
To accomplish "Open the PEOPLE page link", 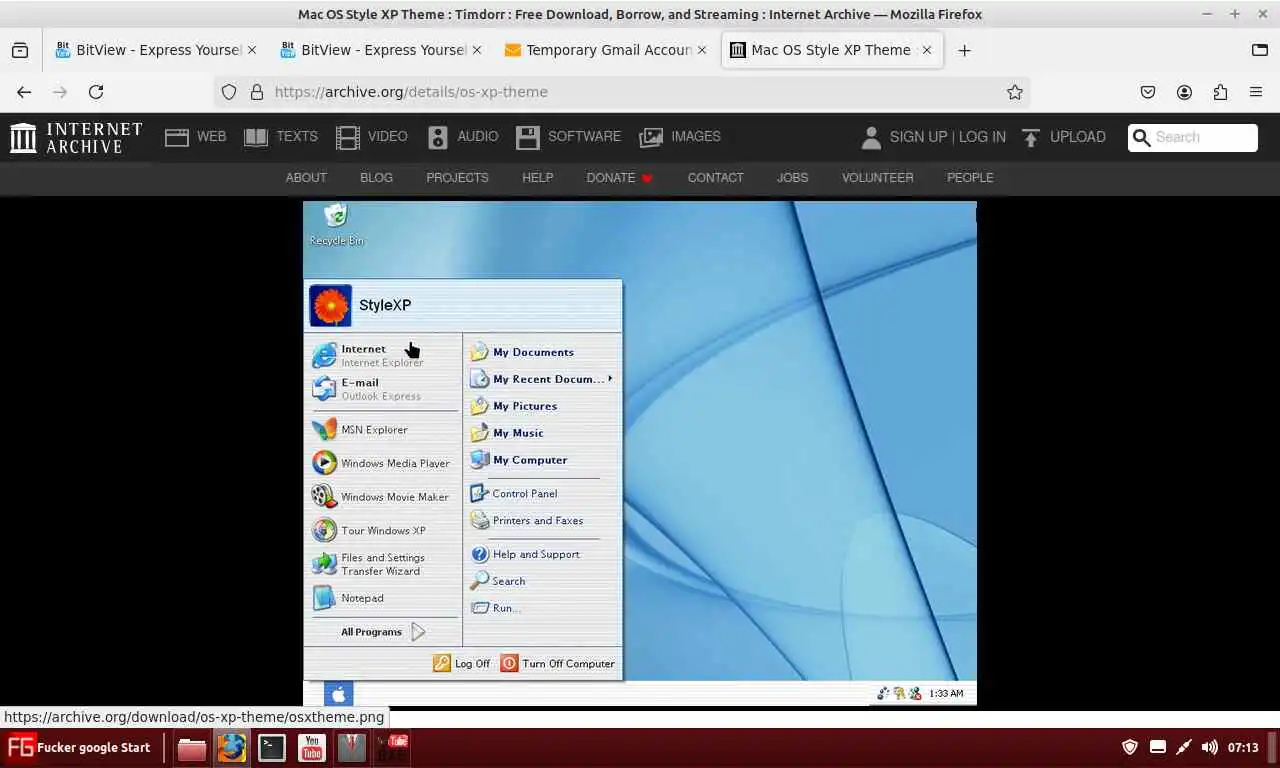I will [970, 178].
